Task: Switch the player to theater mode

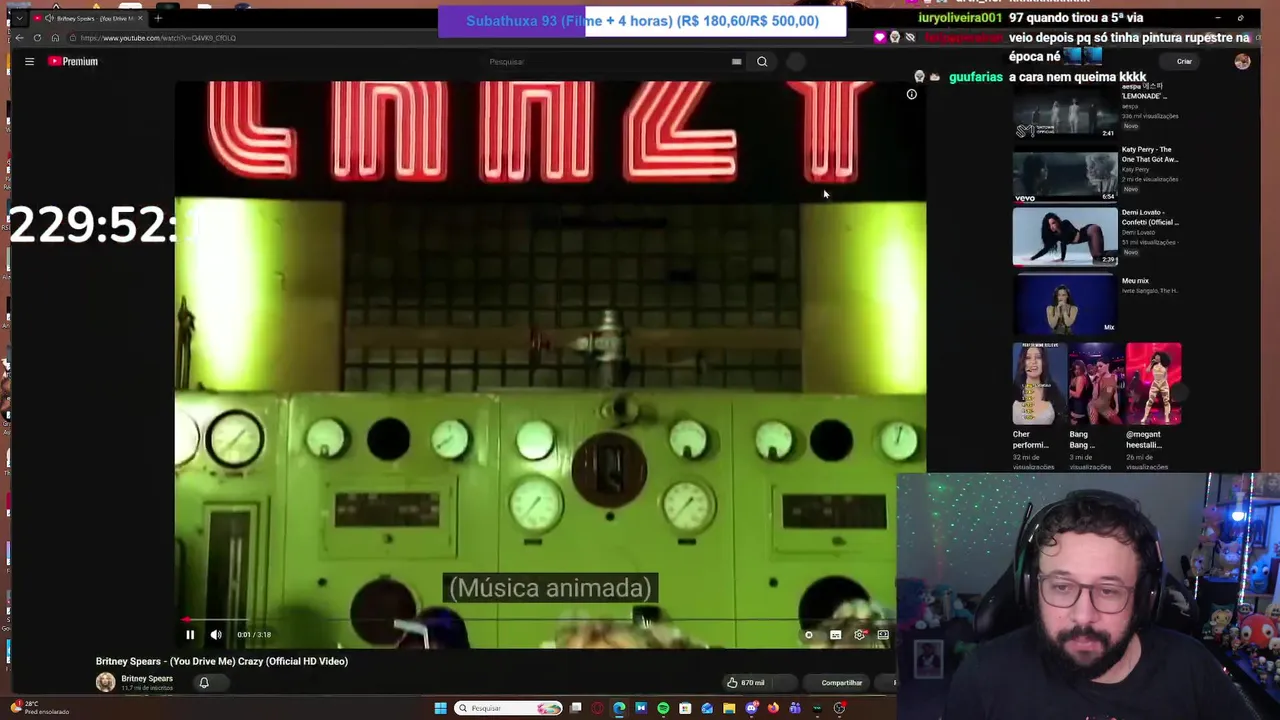Action: coord(883,634)
